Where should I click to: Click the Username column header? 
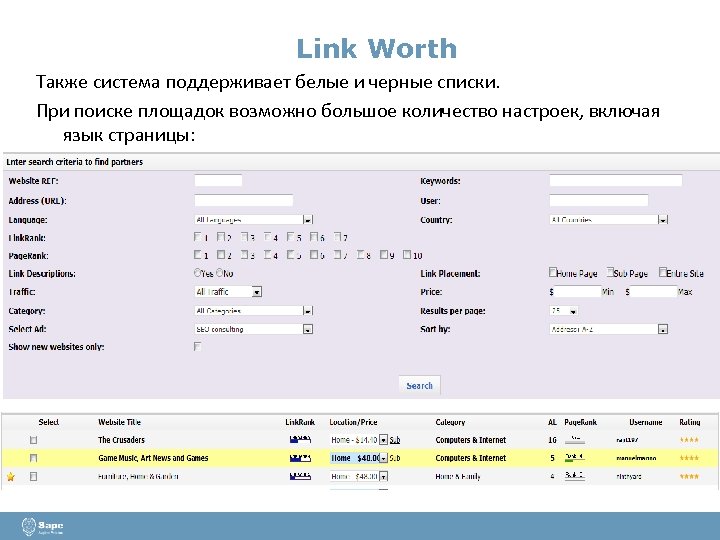point(646,422)
